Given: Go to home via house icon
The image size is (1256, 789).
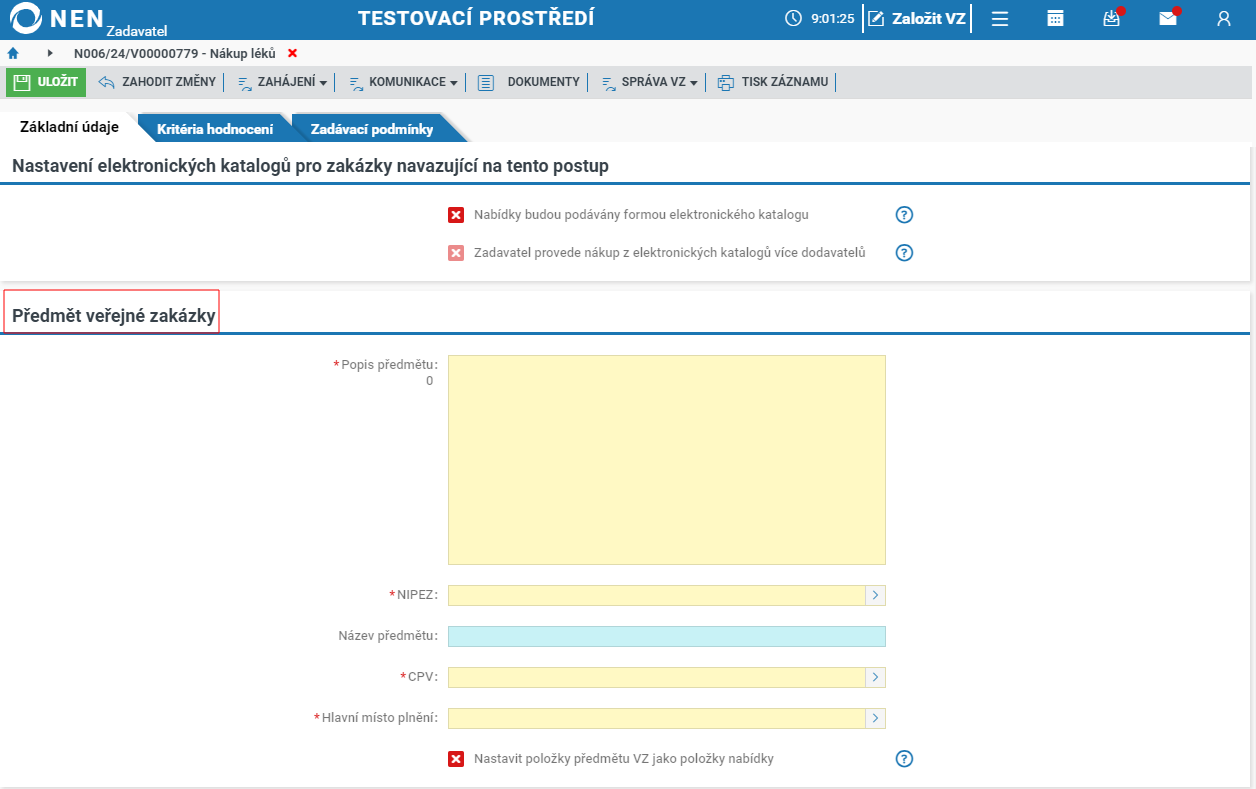Looking at the screenshot, I should (13, 53).
